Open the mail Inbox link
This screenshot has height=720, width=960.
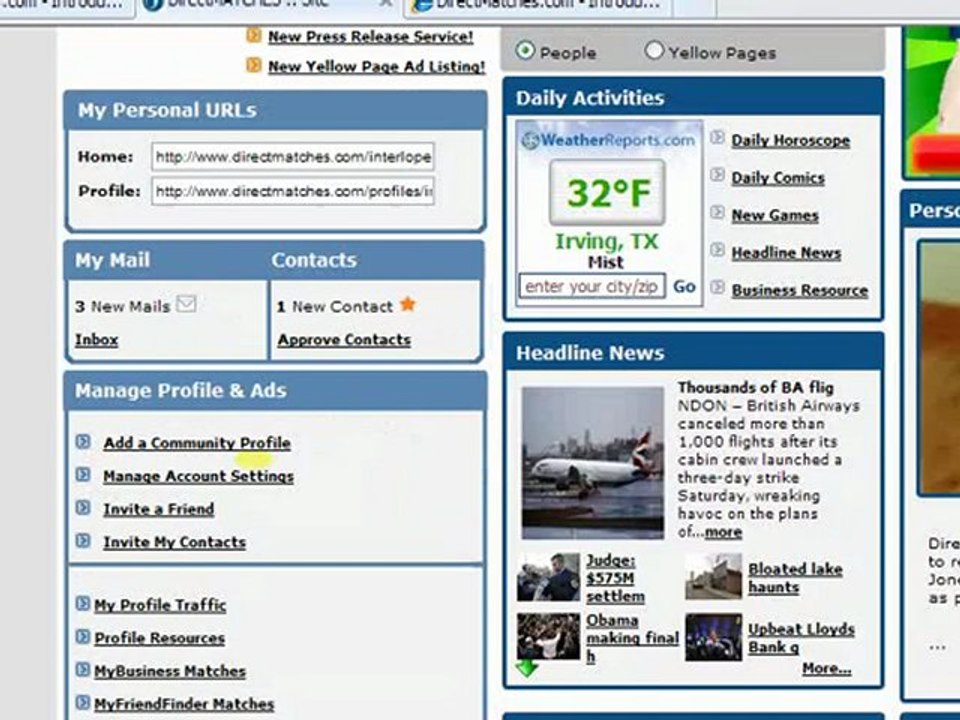[97, 340]
